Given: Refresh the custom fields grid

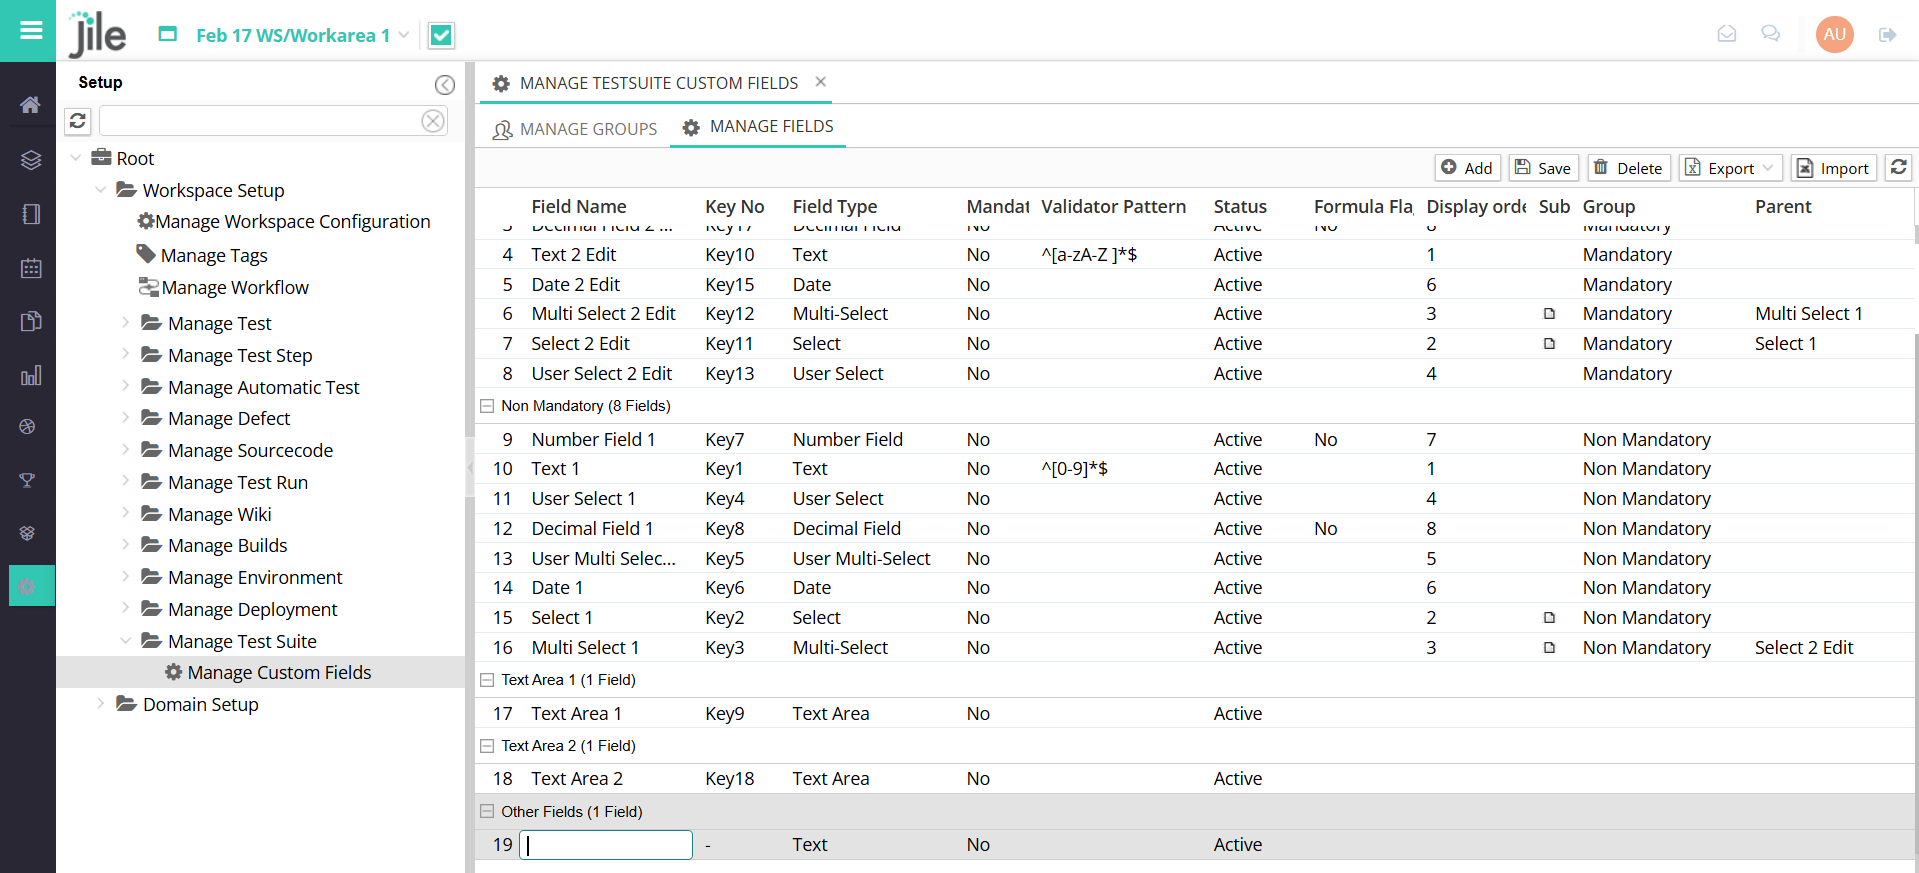Looking at the screenshot, I should click(1898, 168).
